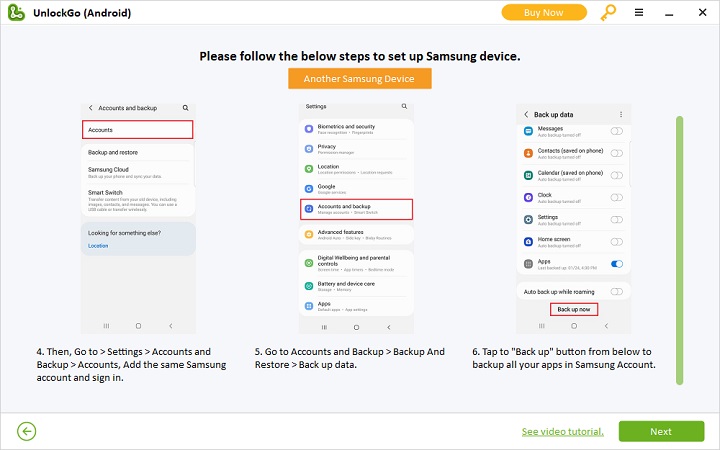
Task: Toggle the Apps backup switch
Action: tap(616, 264)
